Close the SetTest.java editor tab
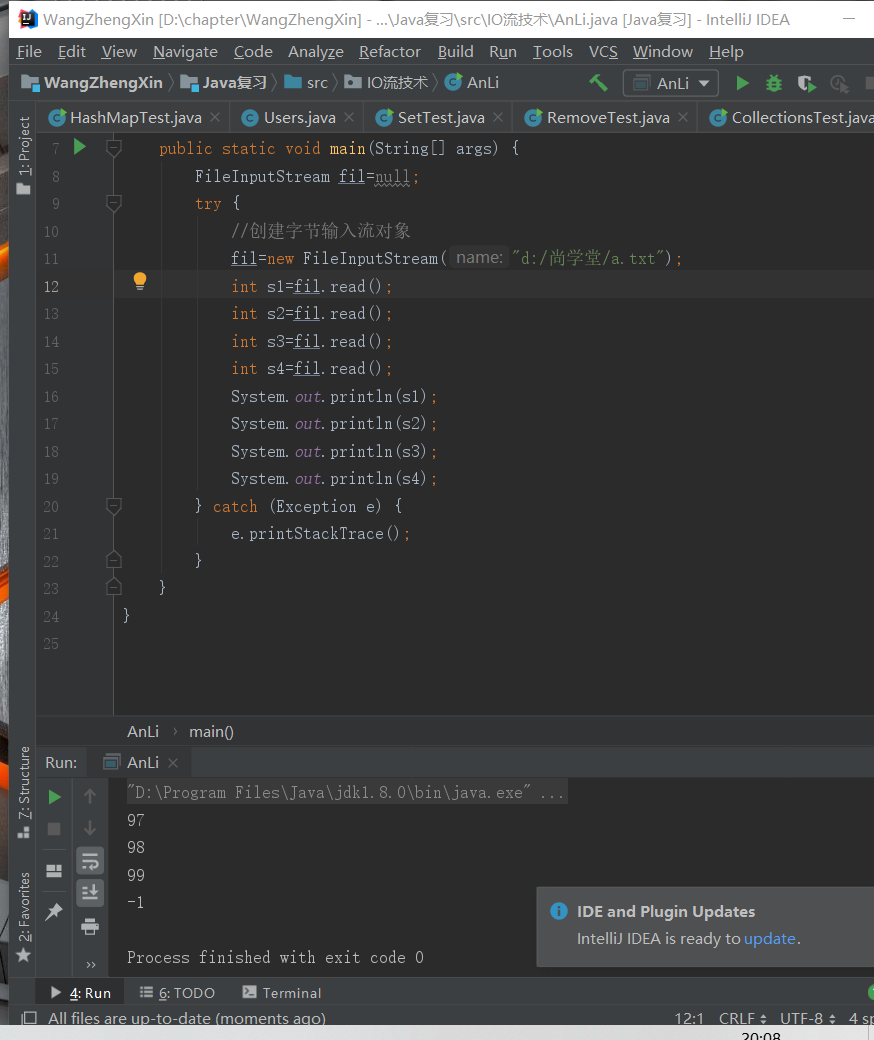 pyautogui.click(x=498, y=117)
